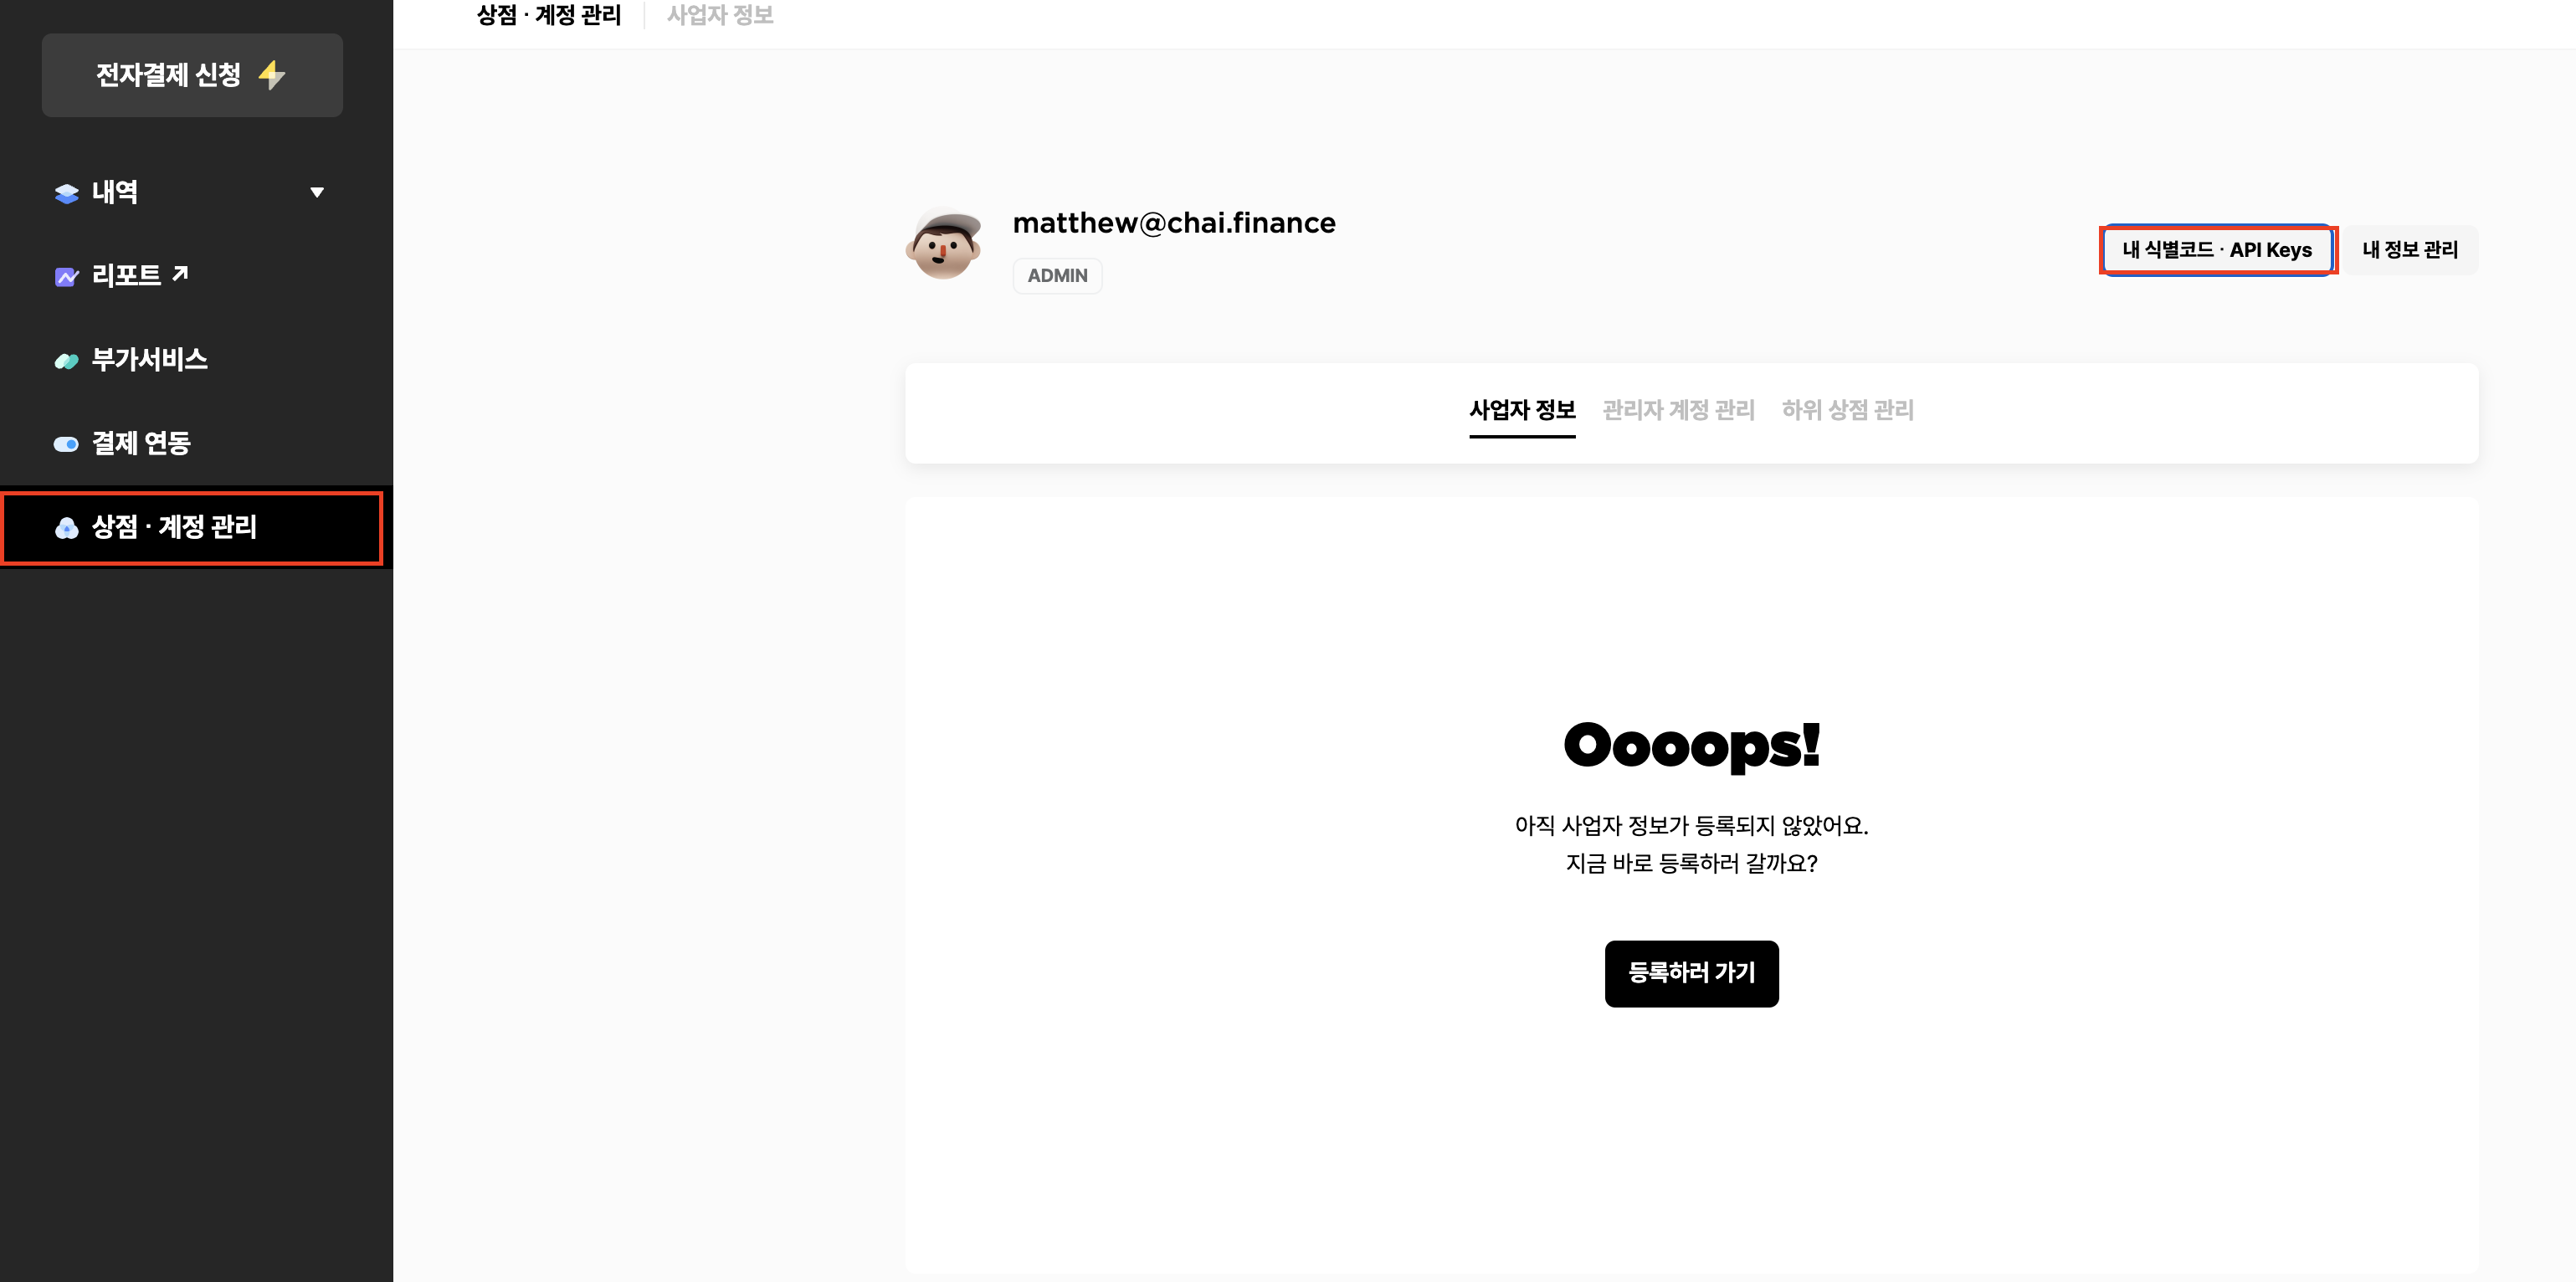Click the 부가서비스 icon in sidebar
The width and height of the screenshot is (2576, 1282).
(x=66, y=361)
